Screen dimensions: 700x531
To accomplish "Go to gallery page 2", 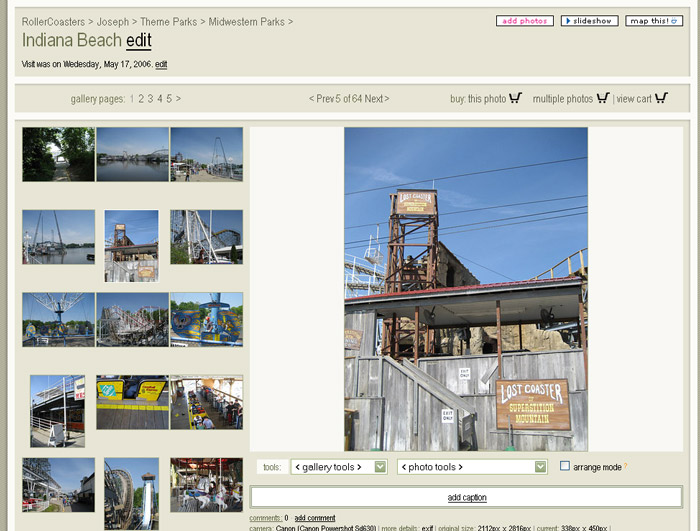I will (x=141, y=99).
